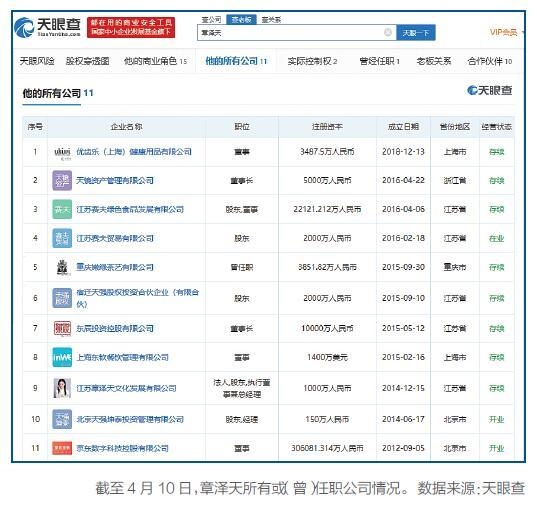Click the Tianyancha logo
Image resolution: width=537 pixels, height=514 pixels.
(47, 27)
